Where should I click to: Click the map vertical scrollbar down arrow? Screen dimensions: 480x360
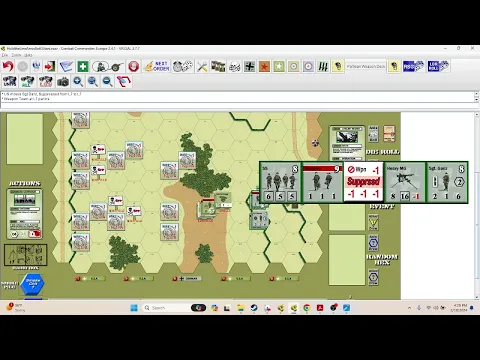pos(476,297)
